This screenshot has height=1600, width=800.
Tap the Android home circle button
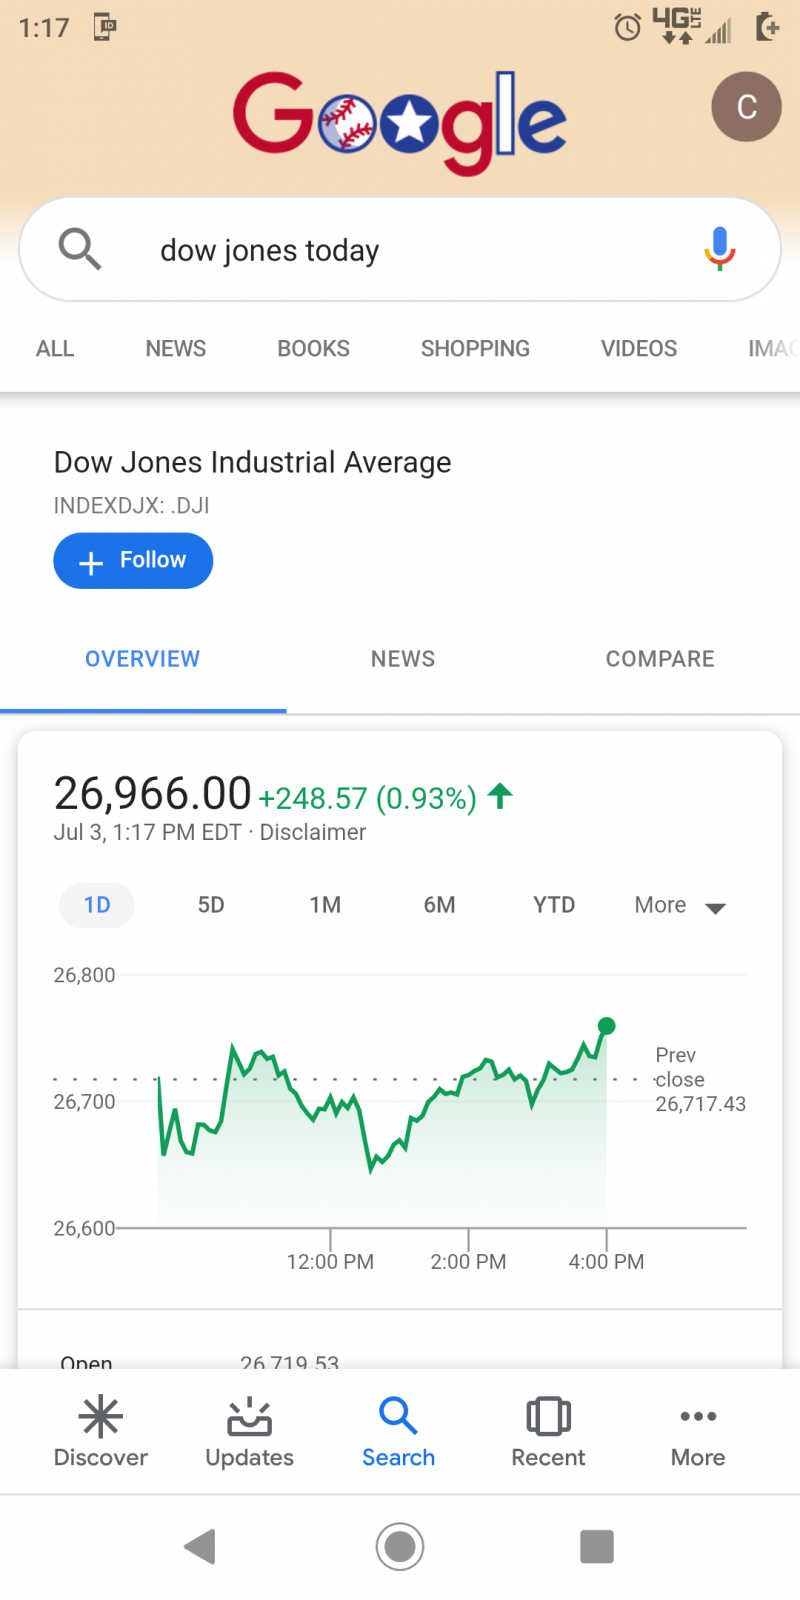pyautogui.click(x=400, y=1546)
